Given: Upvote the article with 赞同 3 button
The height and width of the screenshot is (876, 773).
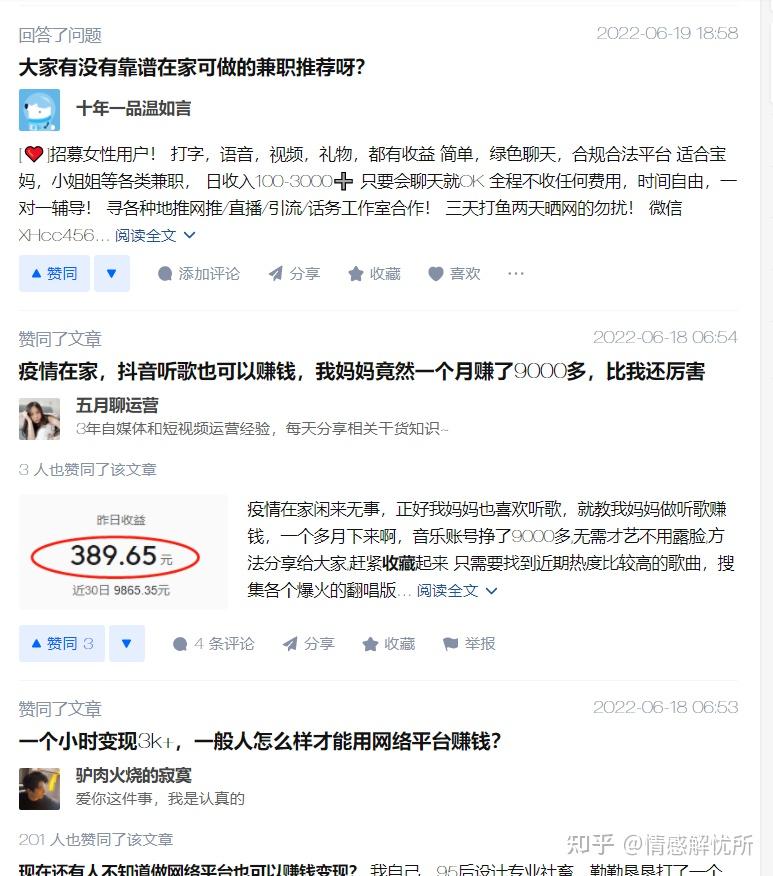Looking at the screenshot, I should pyautogui.click(x=62, y=644).
